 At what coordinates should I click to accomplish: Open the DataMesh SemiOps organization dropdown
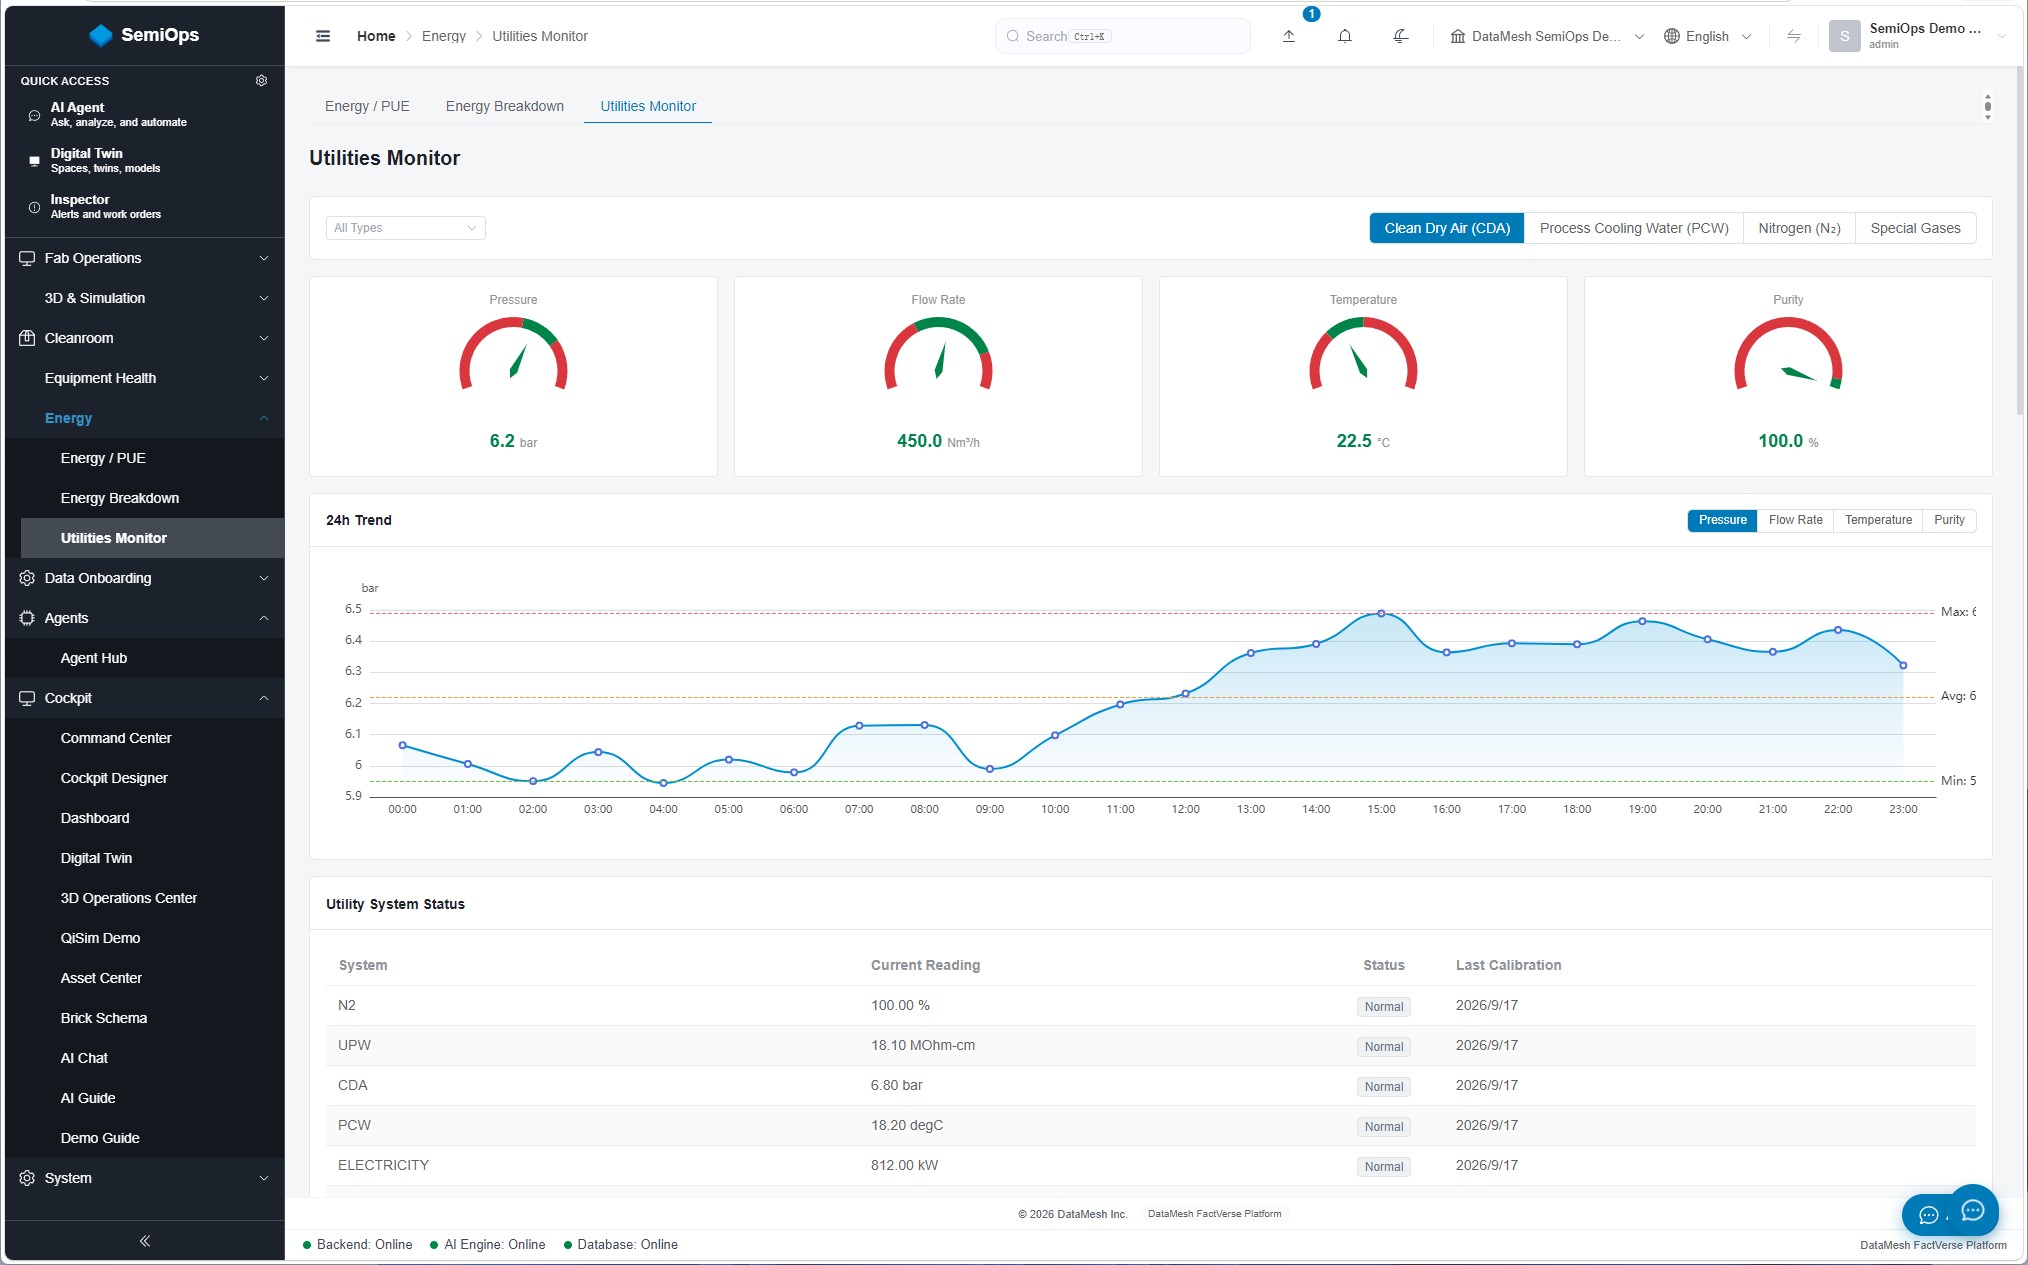coord(1546,36)
